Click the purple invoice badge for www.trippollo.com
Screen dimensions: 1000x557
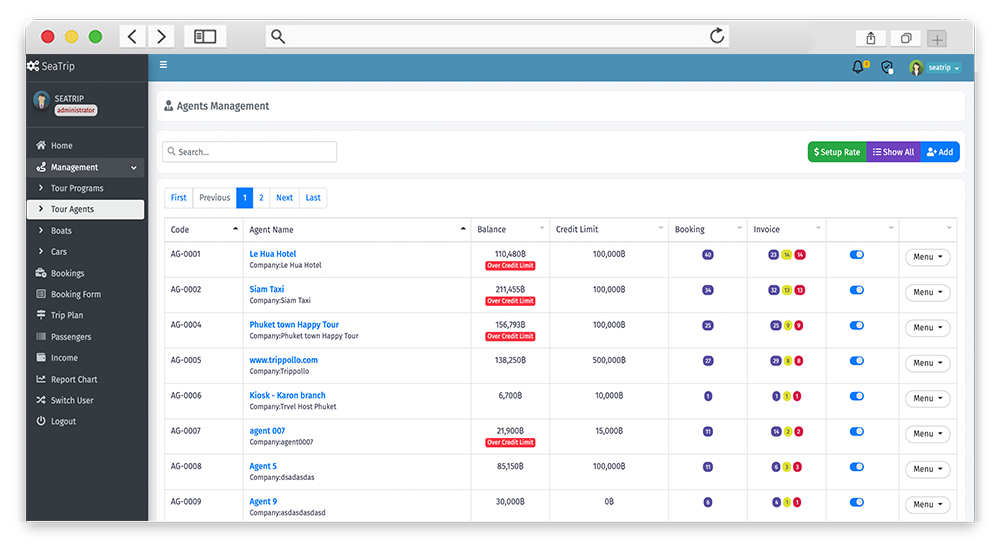(776, 360)
